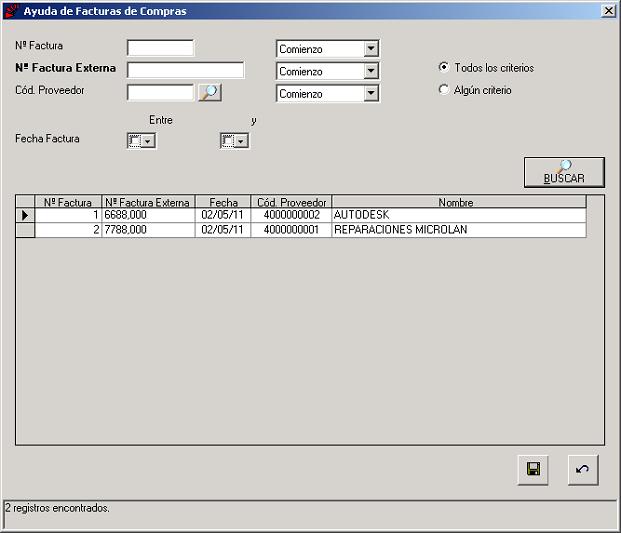
Task: Sort by the Nº Factura column header
Action: (68, 202)
